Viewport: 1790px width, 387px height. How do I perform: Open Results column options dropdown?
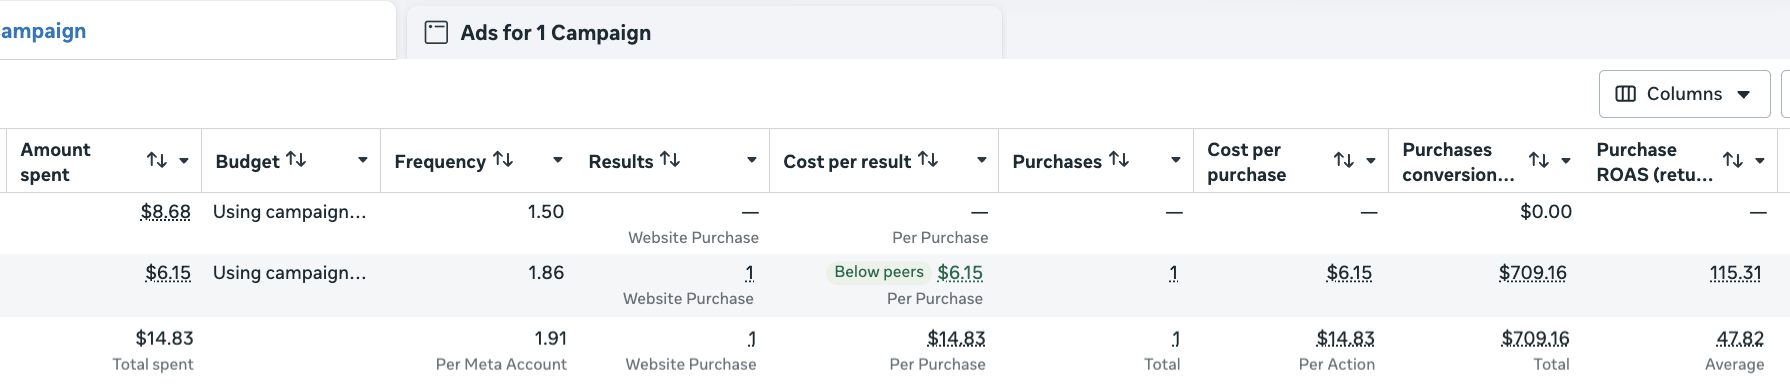tap(752, 160)
